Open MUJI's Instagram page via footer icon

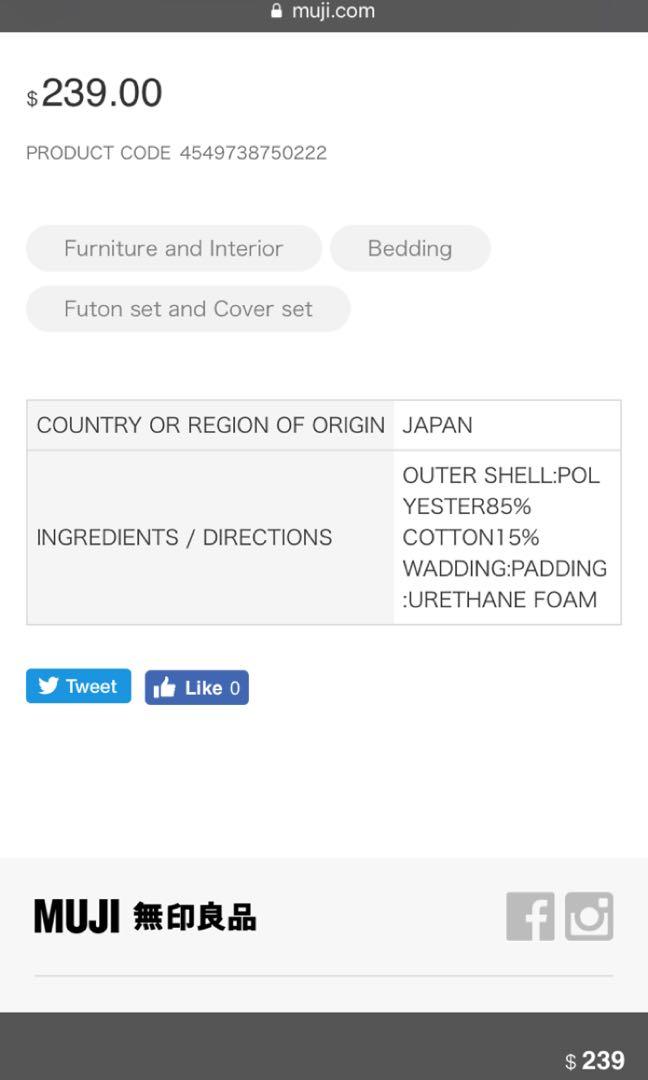click(591, 917)
